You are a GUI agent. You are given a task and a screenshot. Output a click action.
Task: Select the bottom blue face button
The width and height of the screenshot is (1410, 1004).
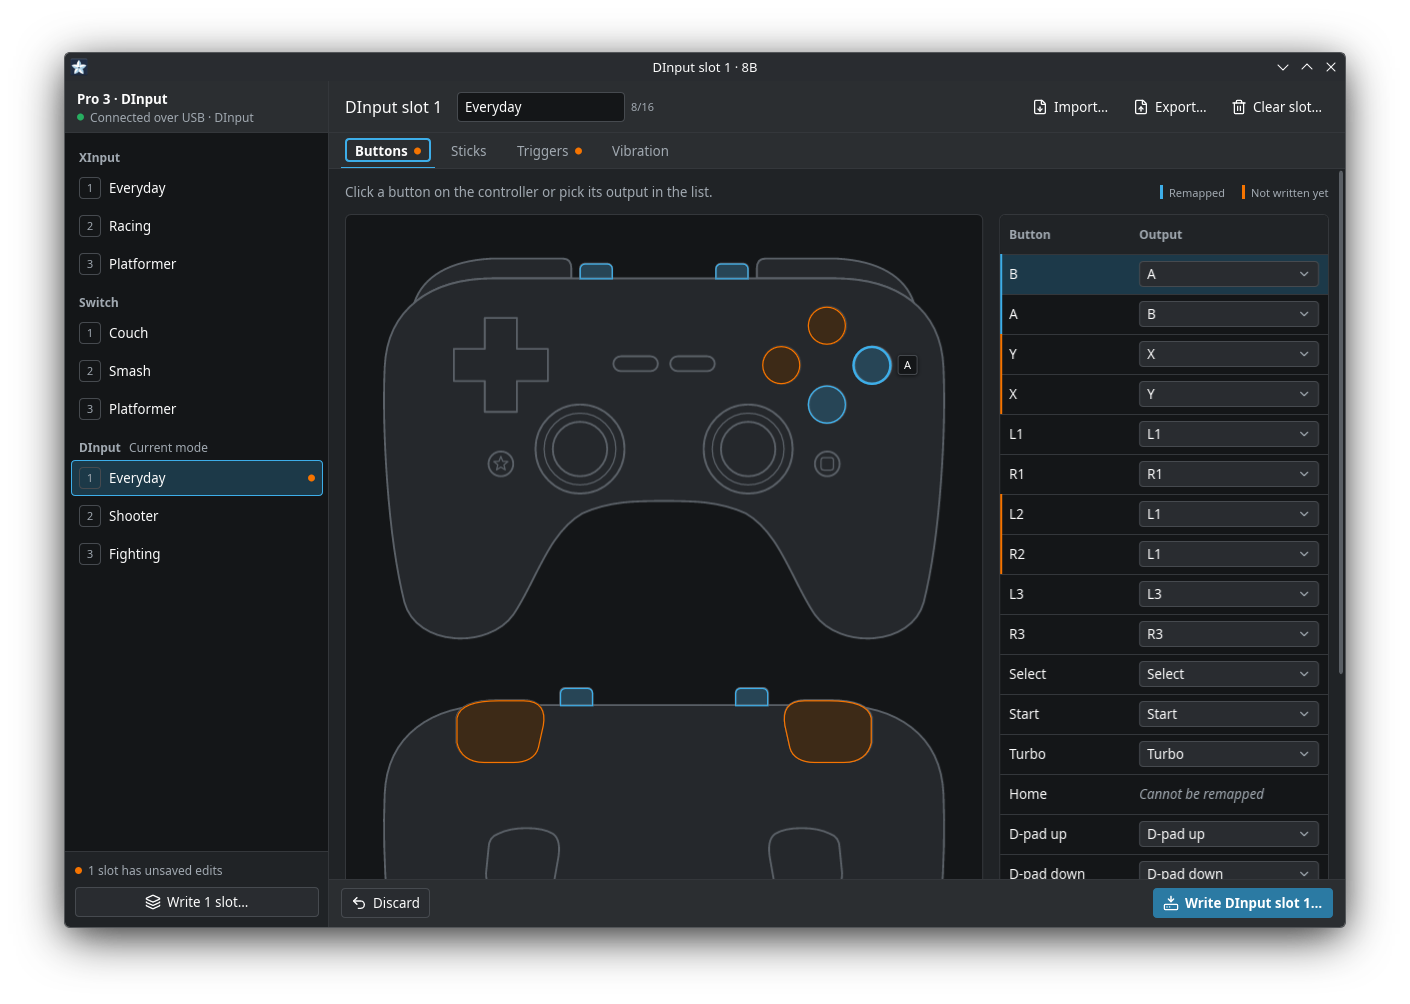(x=827, y=405)
